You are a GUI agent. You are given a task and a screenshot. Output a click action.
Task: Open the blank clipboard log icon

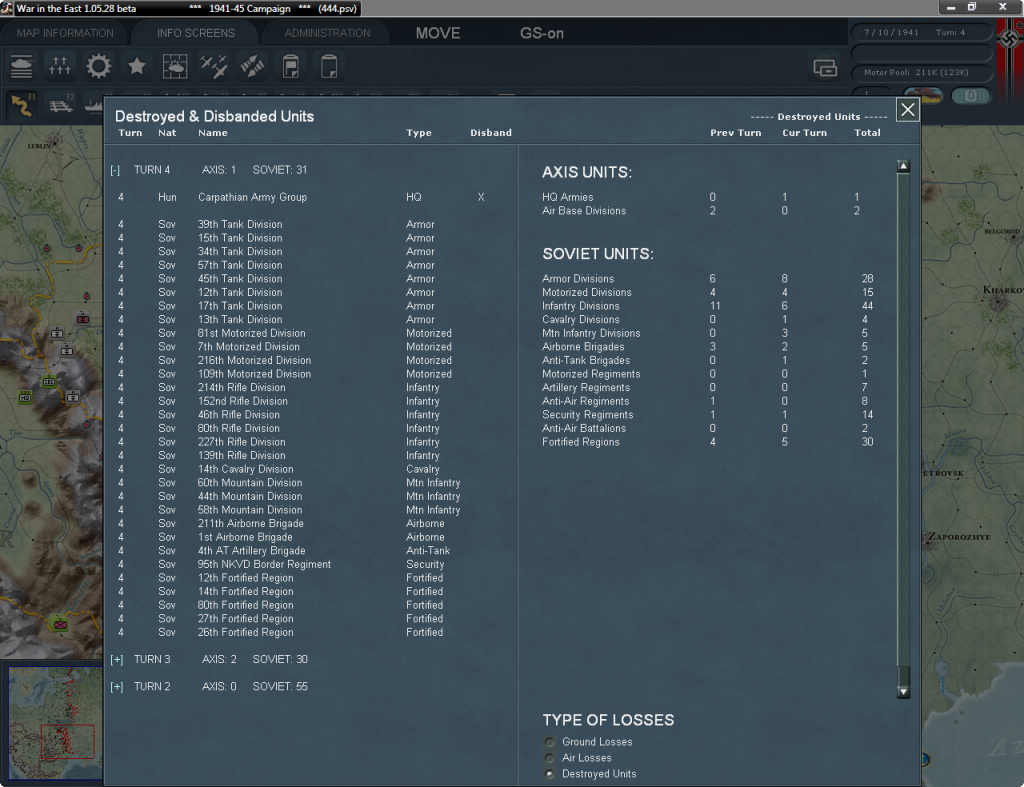click(329, 66)
